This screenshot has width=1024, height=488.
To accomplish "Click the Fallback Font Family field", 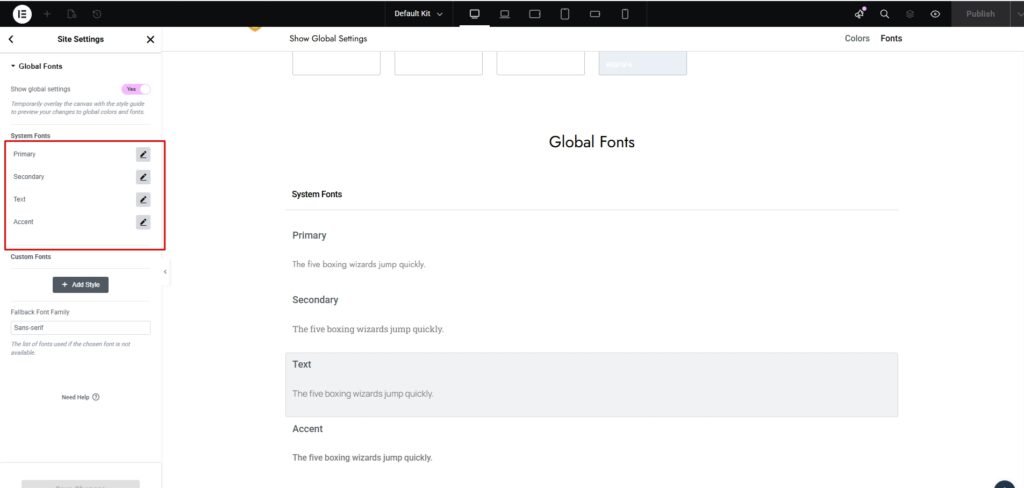I will click(80, 327).
